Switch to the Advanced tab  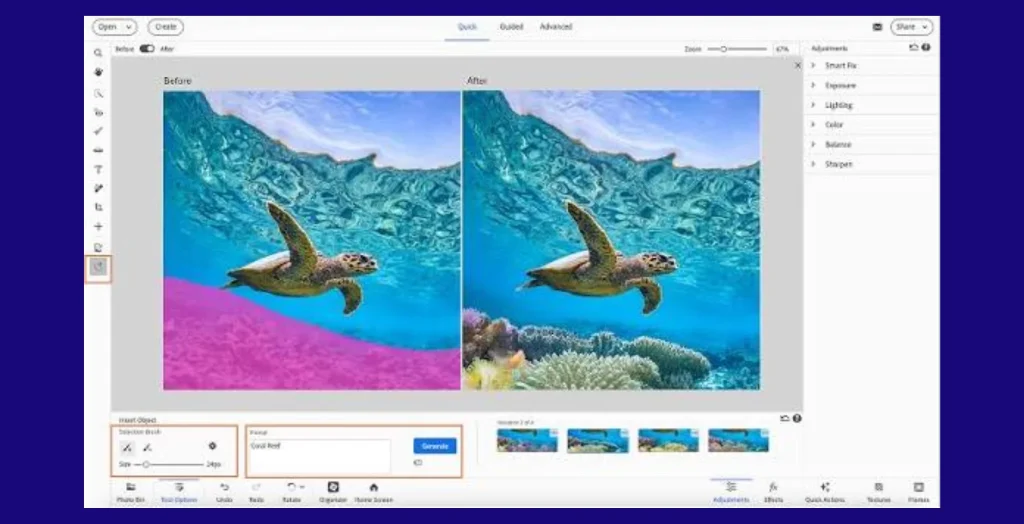point(556,27)
